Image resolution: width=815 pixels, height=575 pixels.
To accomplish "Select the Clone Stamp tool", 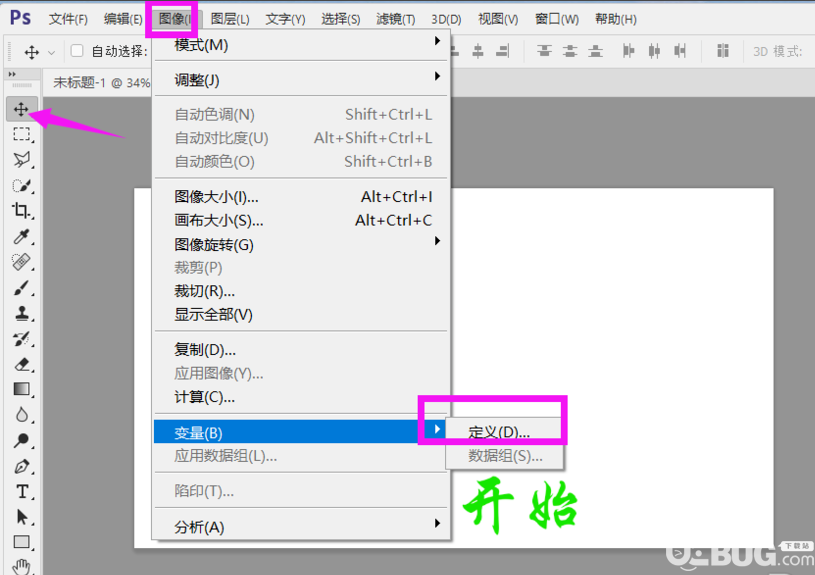I will click(21, 313).
